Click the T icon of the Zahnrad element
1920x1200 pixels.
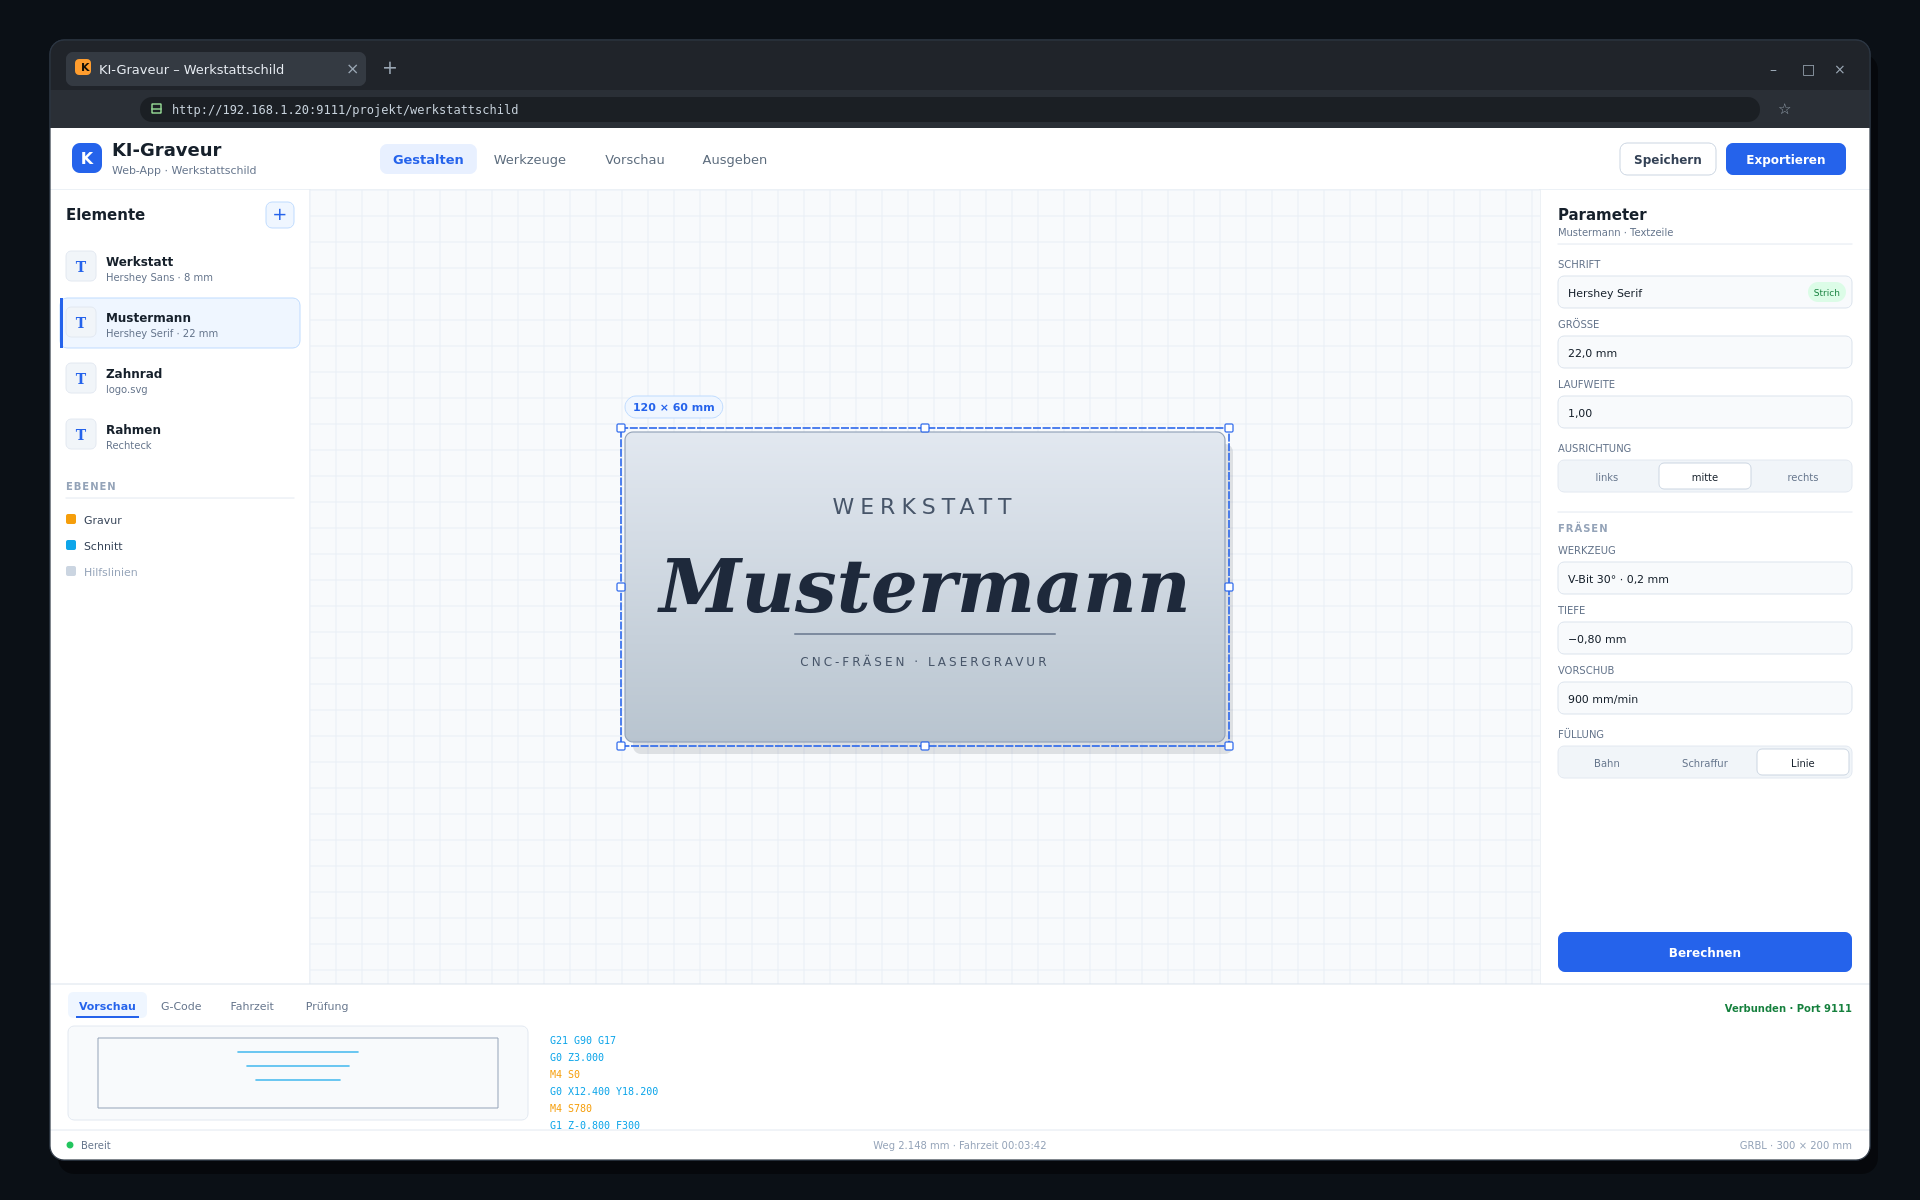point(81,379)
